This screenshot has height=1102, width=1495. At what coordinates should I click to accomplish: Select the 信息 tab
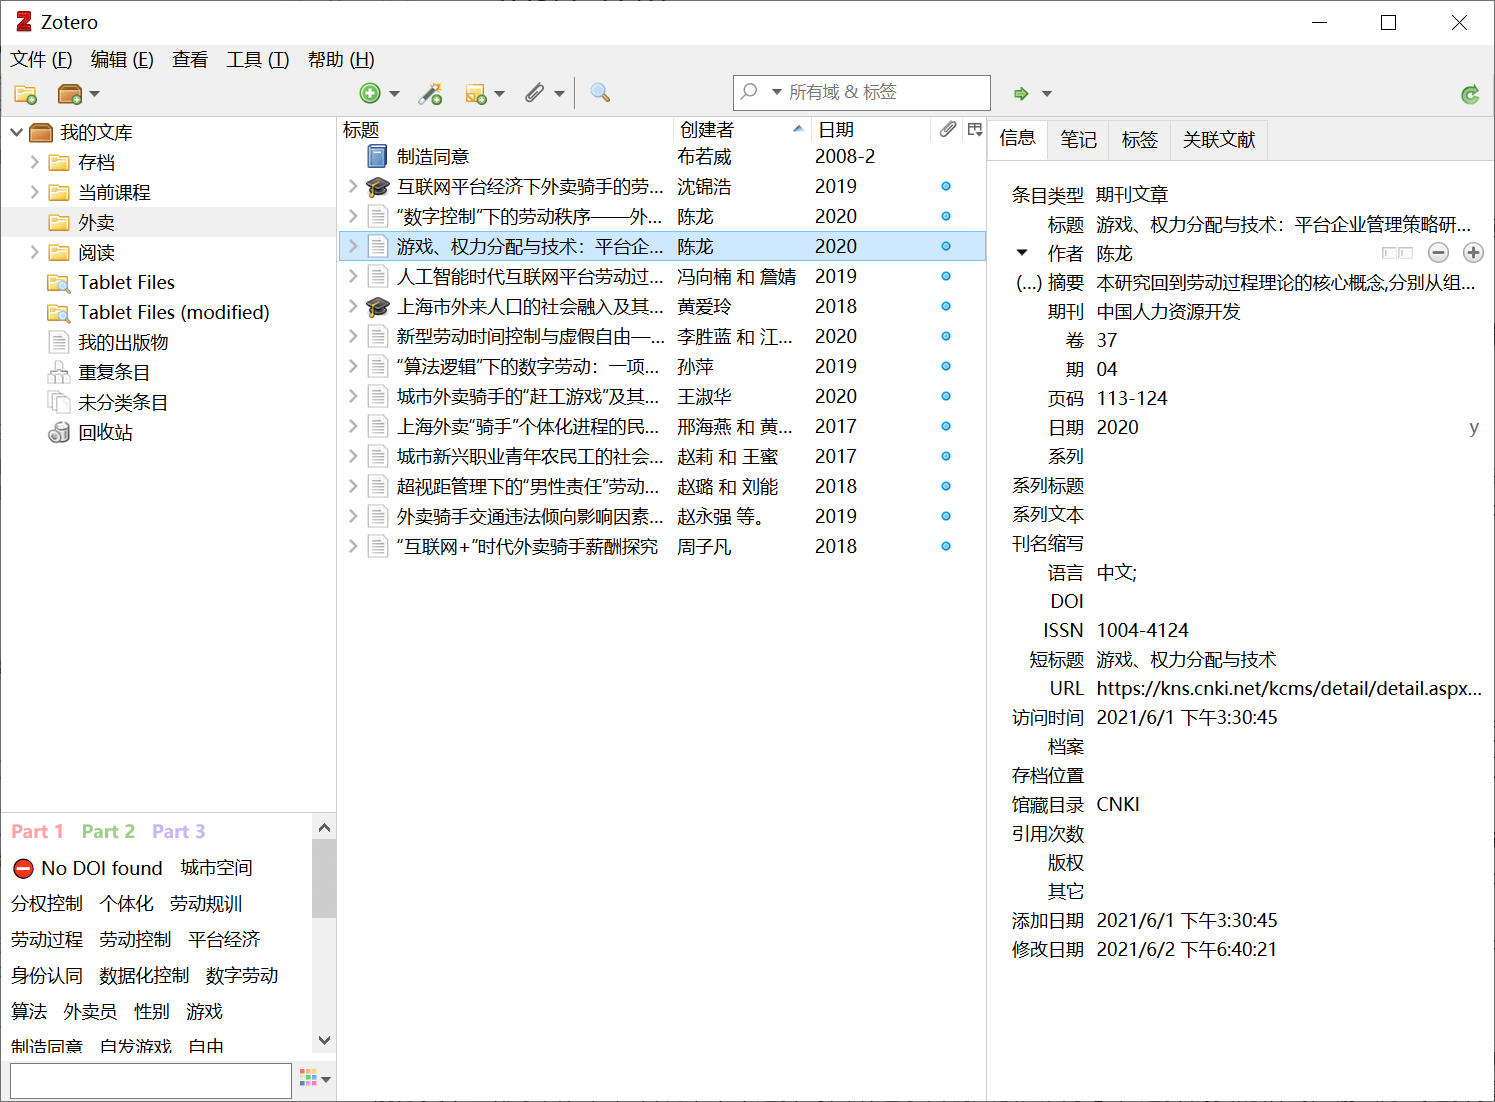pyautogui.click(x=1017, y=138)
